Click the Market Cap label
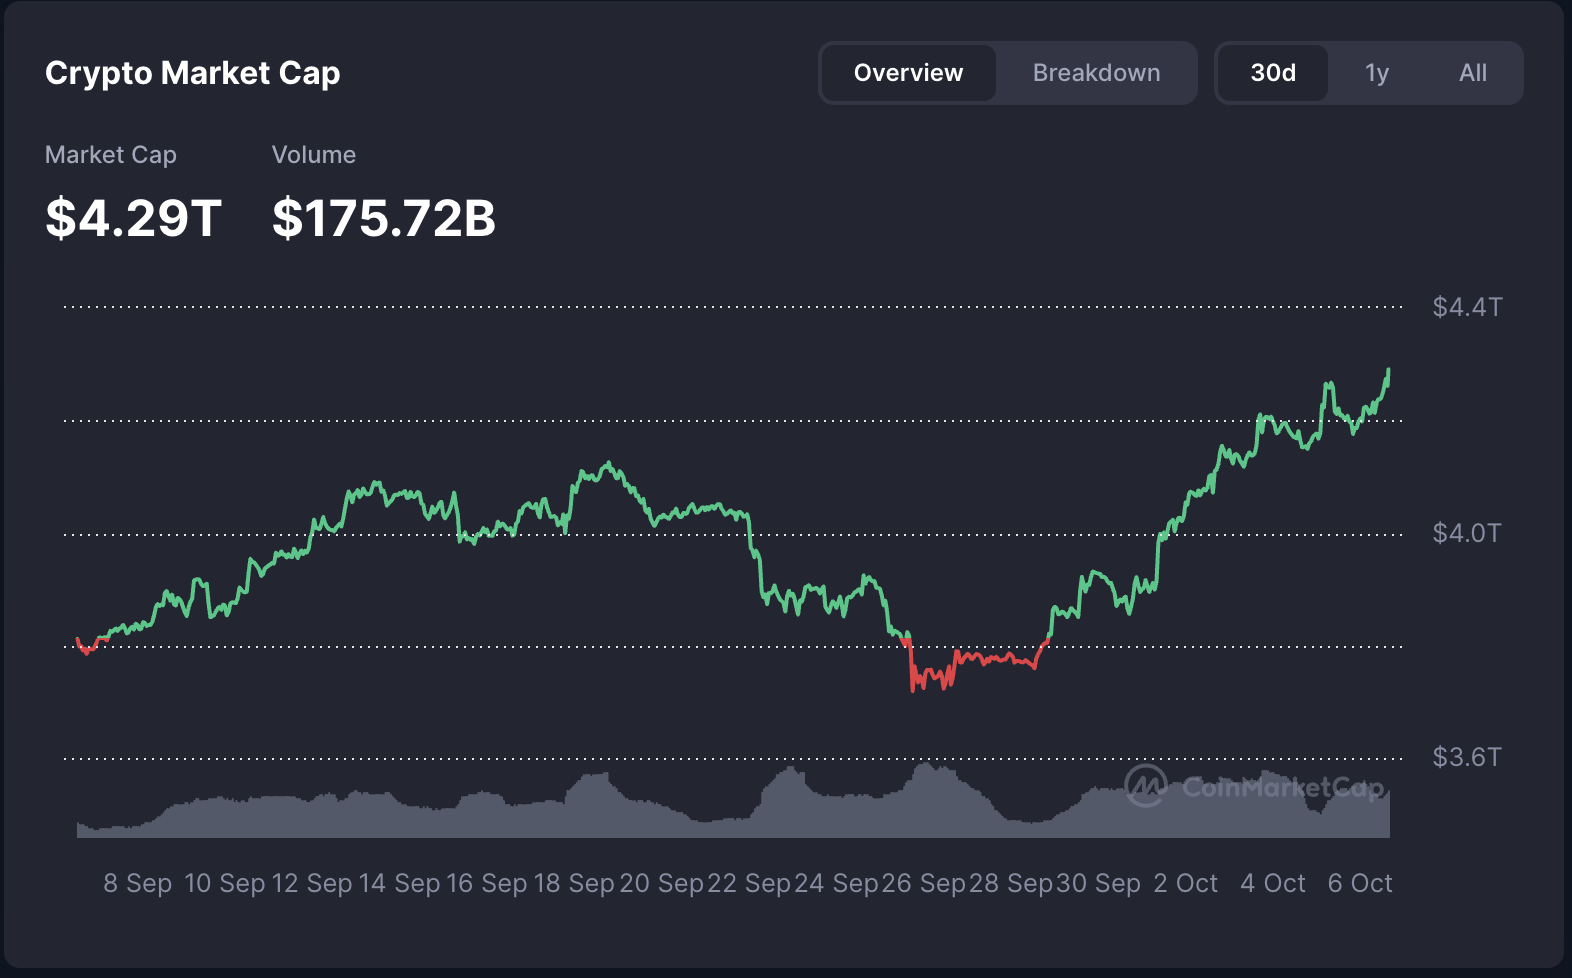The height and width of the screenshot is (978, 1572). pyautogui.click(x=111, y=155)
